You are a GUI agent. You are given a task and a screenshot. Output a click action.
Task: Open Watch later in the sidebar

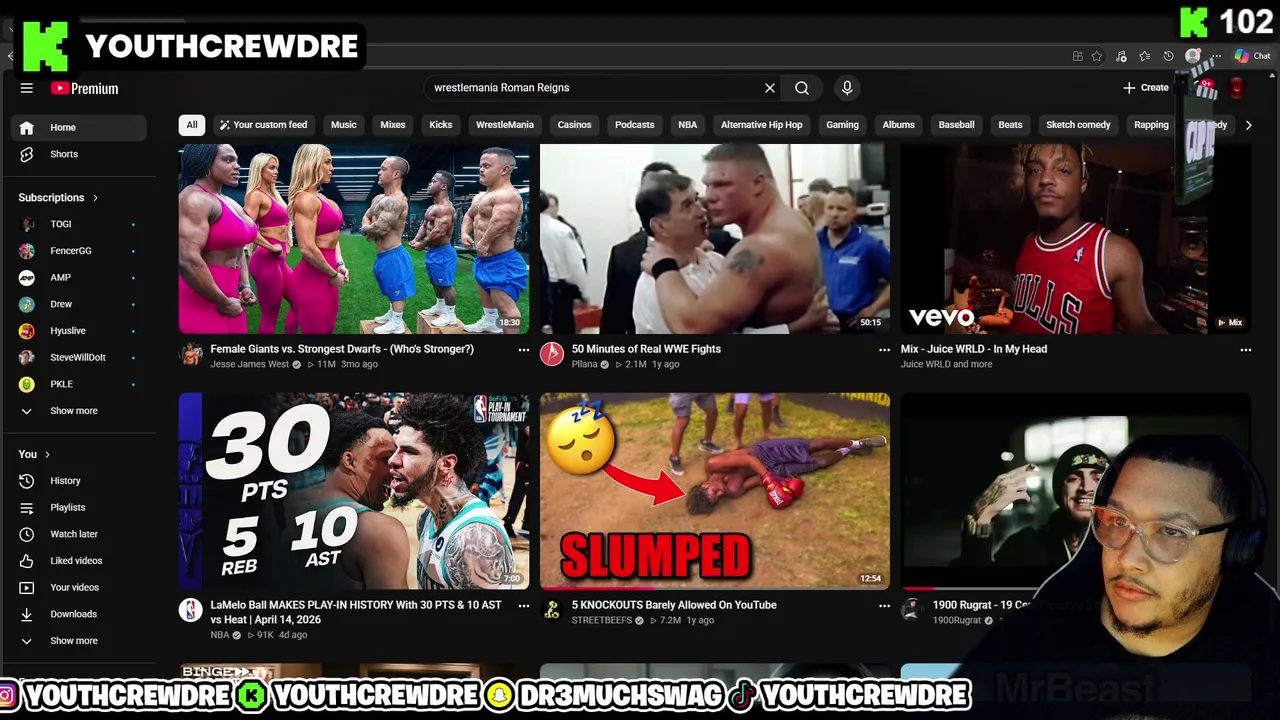[x=79, y=534]
